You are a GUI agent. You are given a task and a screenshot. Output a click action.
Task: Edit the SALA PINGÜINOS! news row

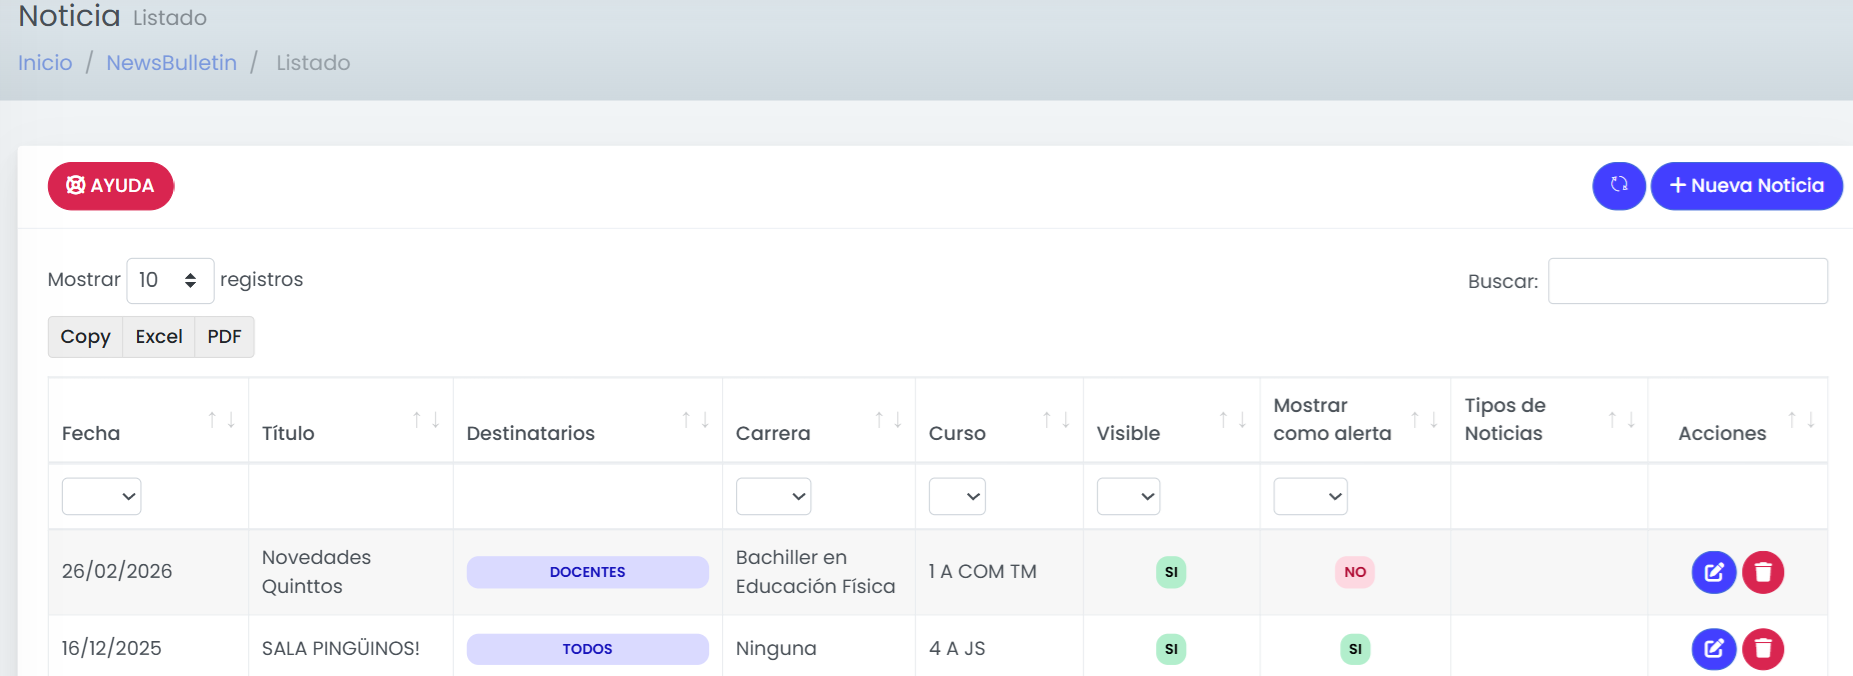[1714, 649]
